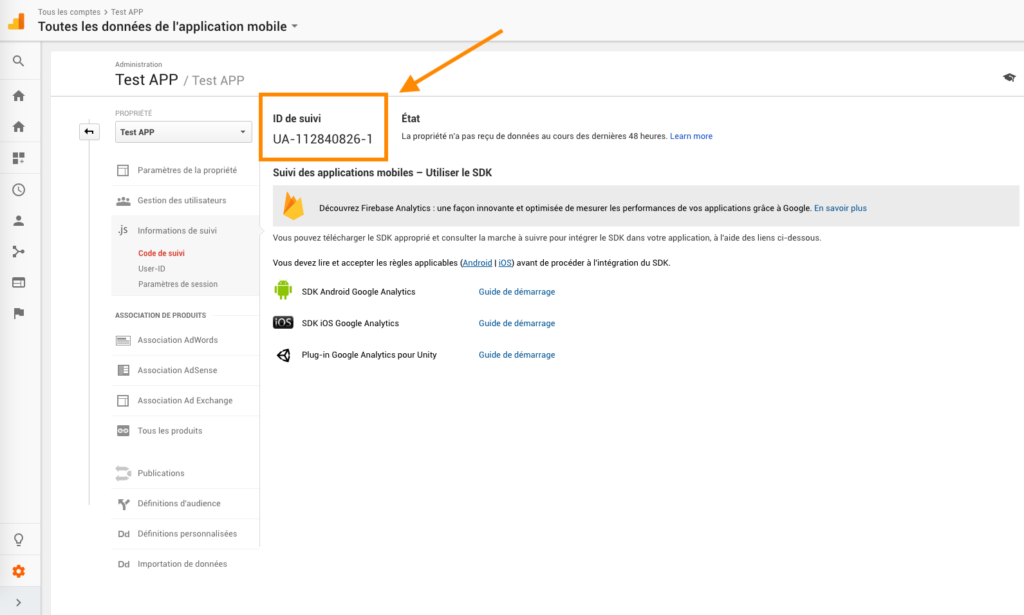Open the Admin gear icon

click(x=18, y=571)
